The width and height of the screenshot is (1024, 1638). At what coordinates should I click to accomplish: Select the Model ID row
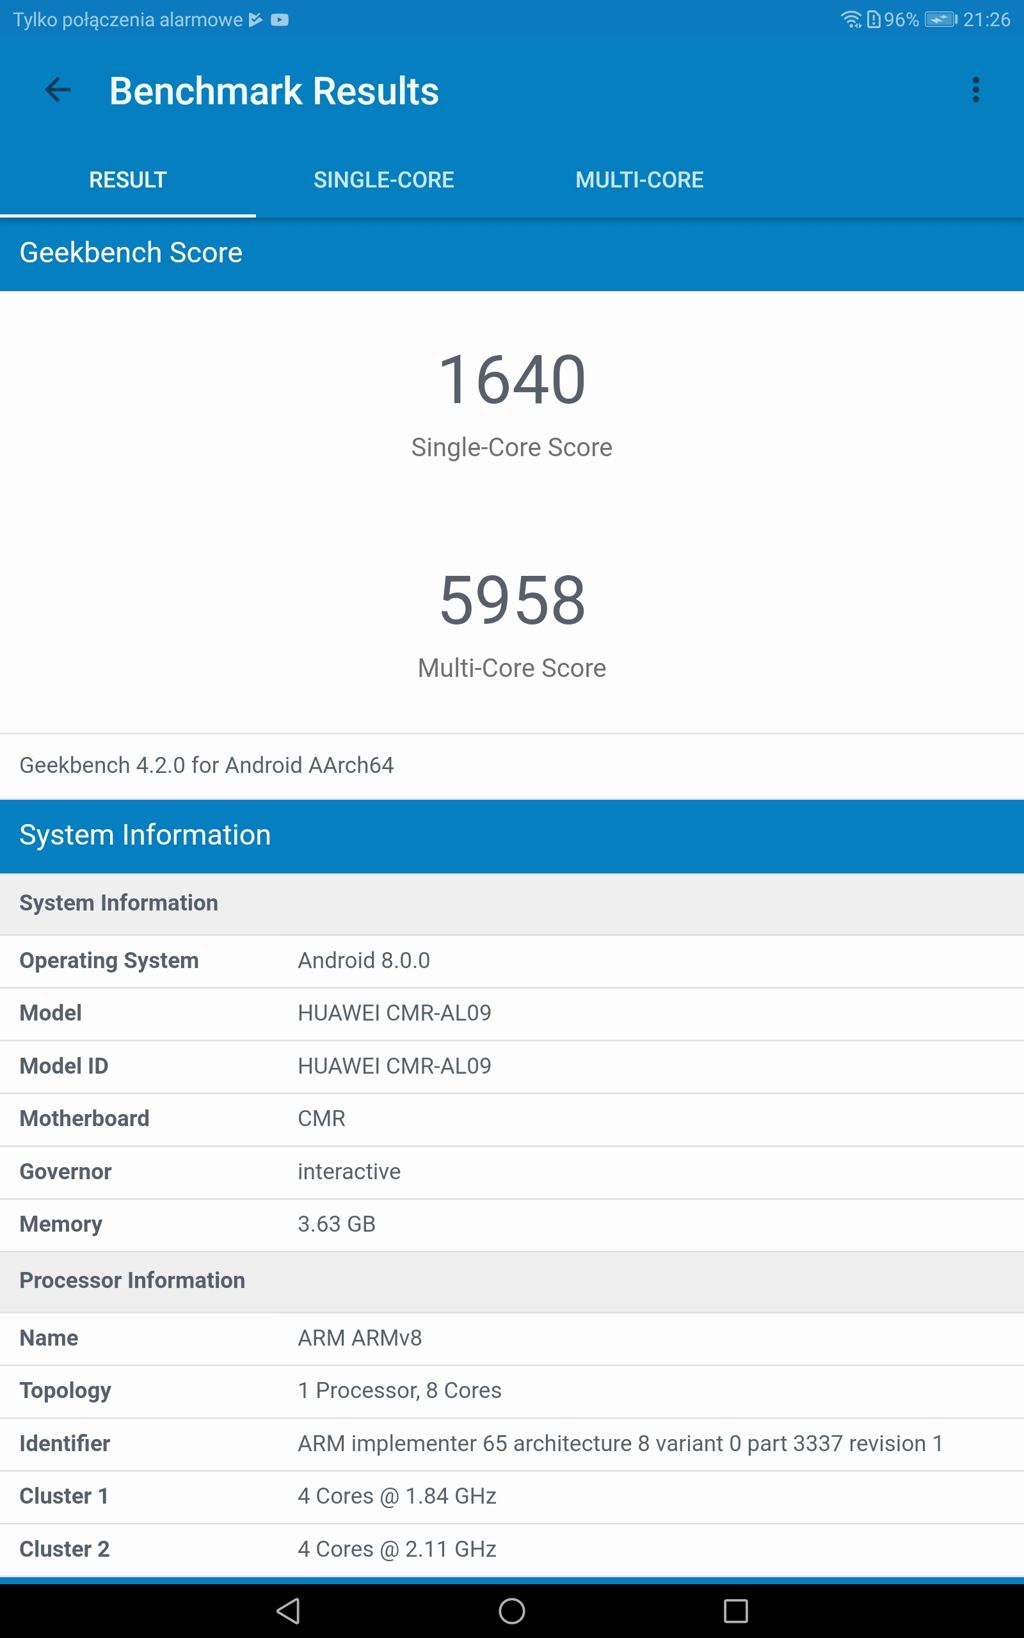pyautogui.click(x=512, y=1066)
